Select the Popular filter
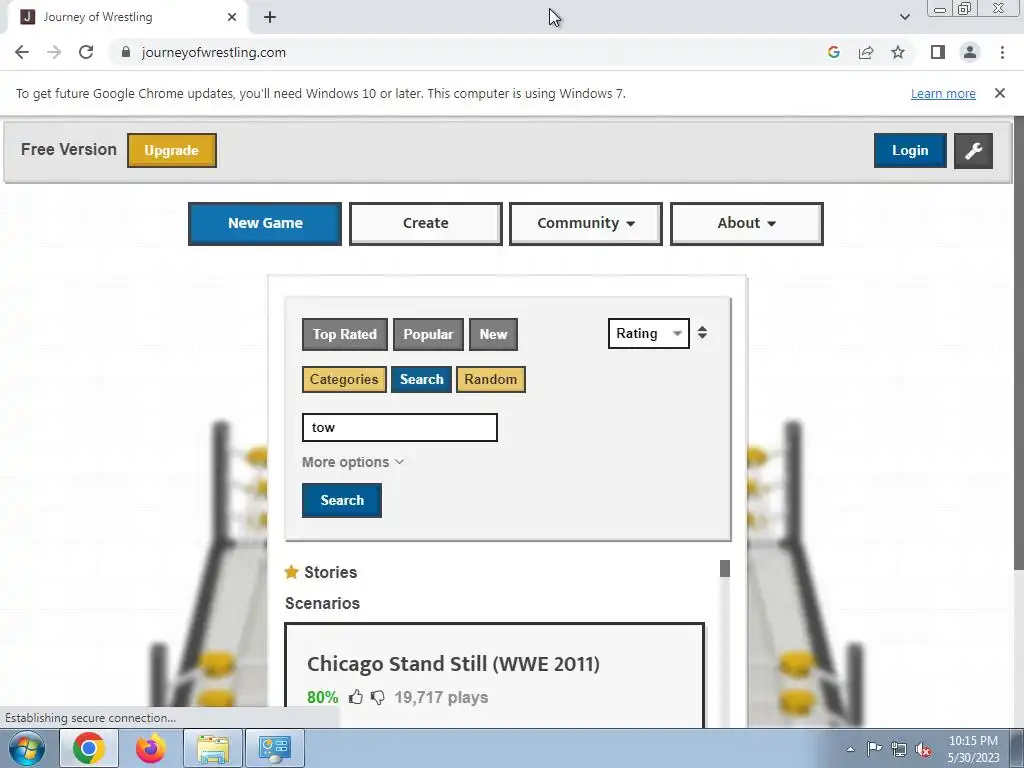 point(428,334)
